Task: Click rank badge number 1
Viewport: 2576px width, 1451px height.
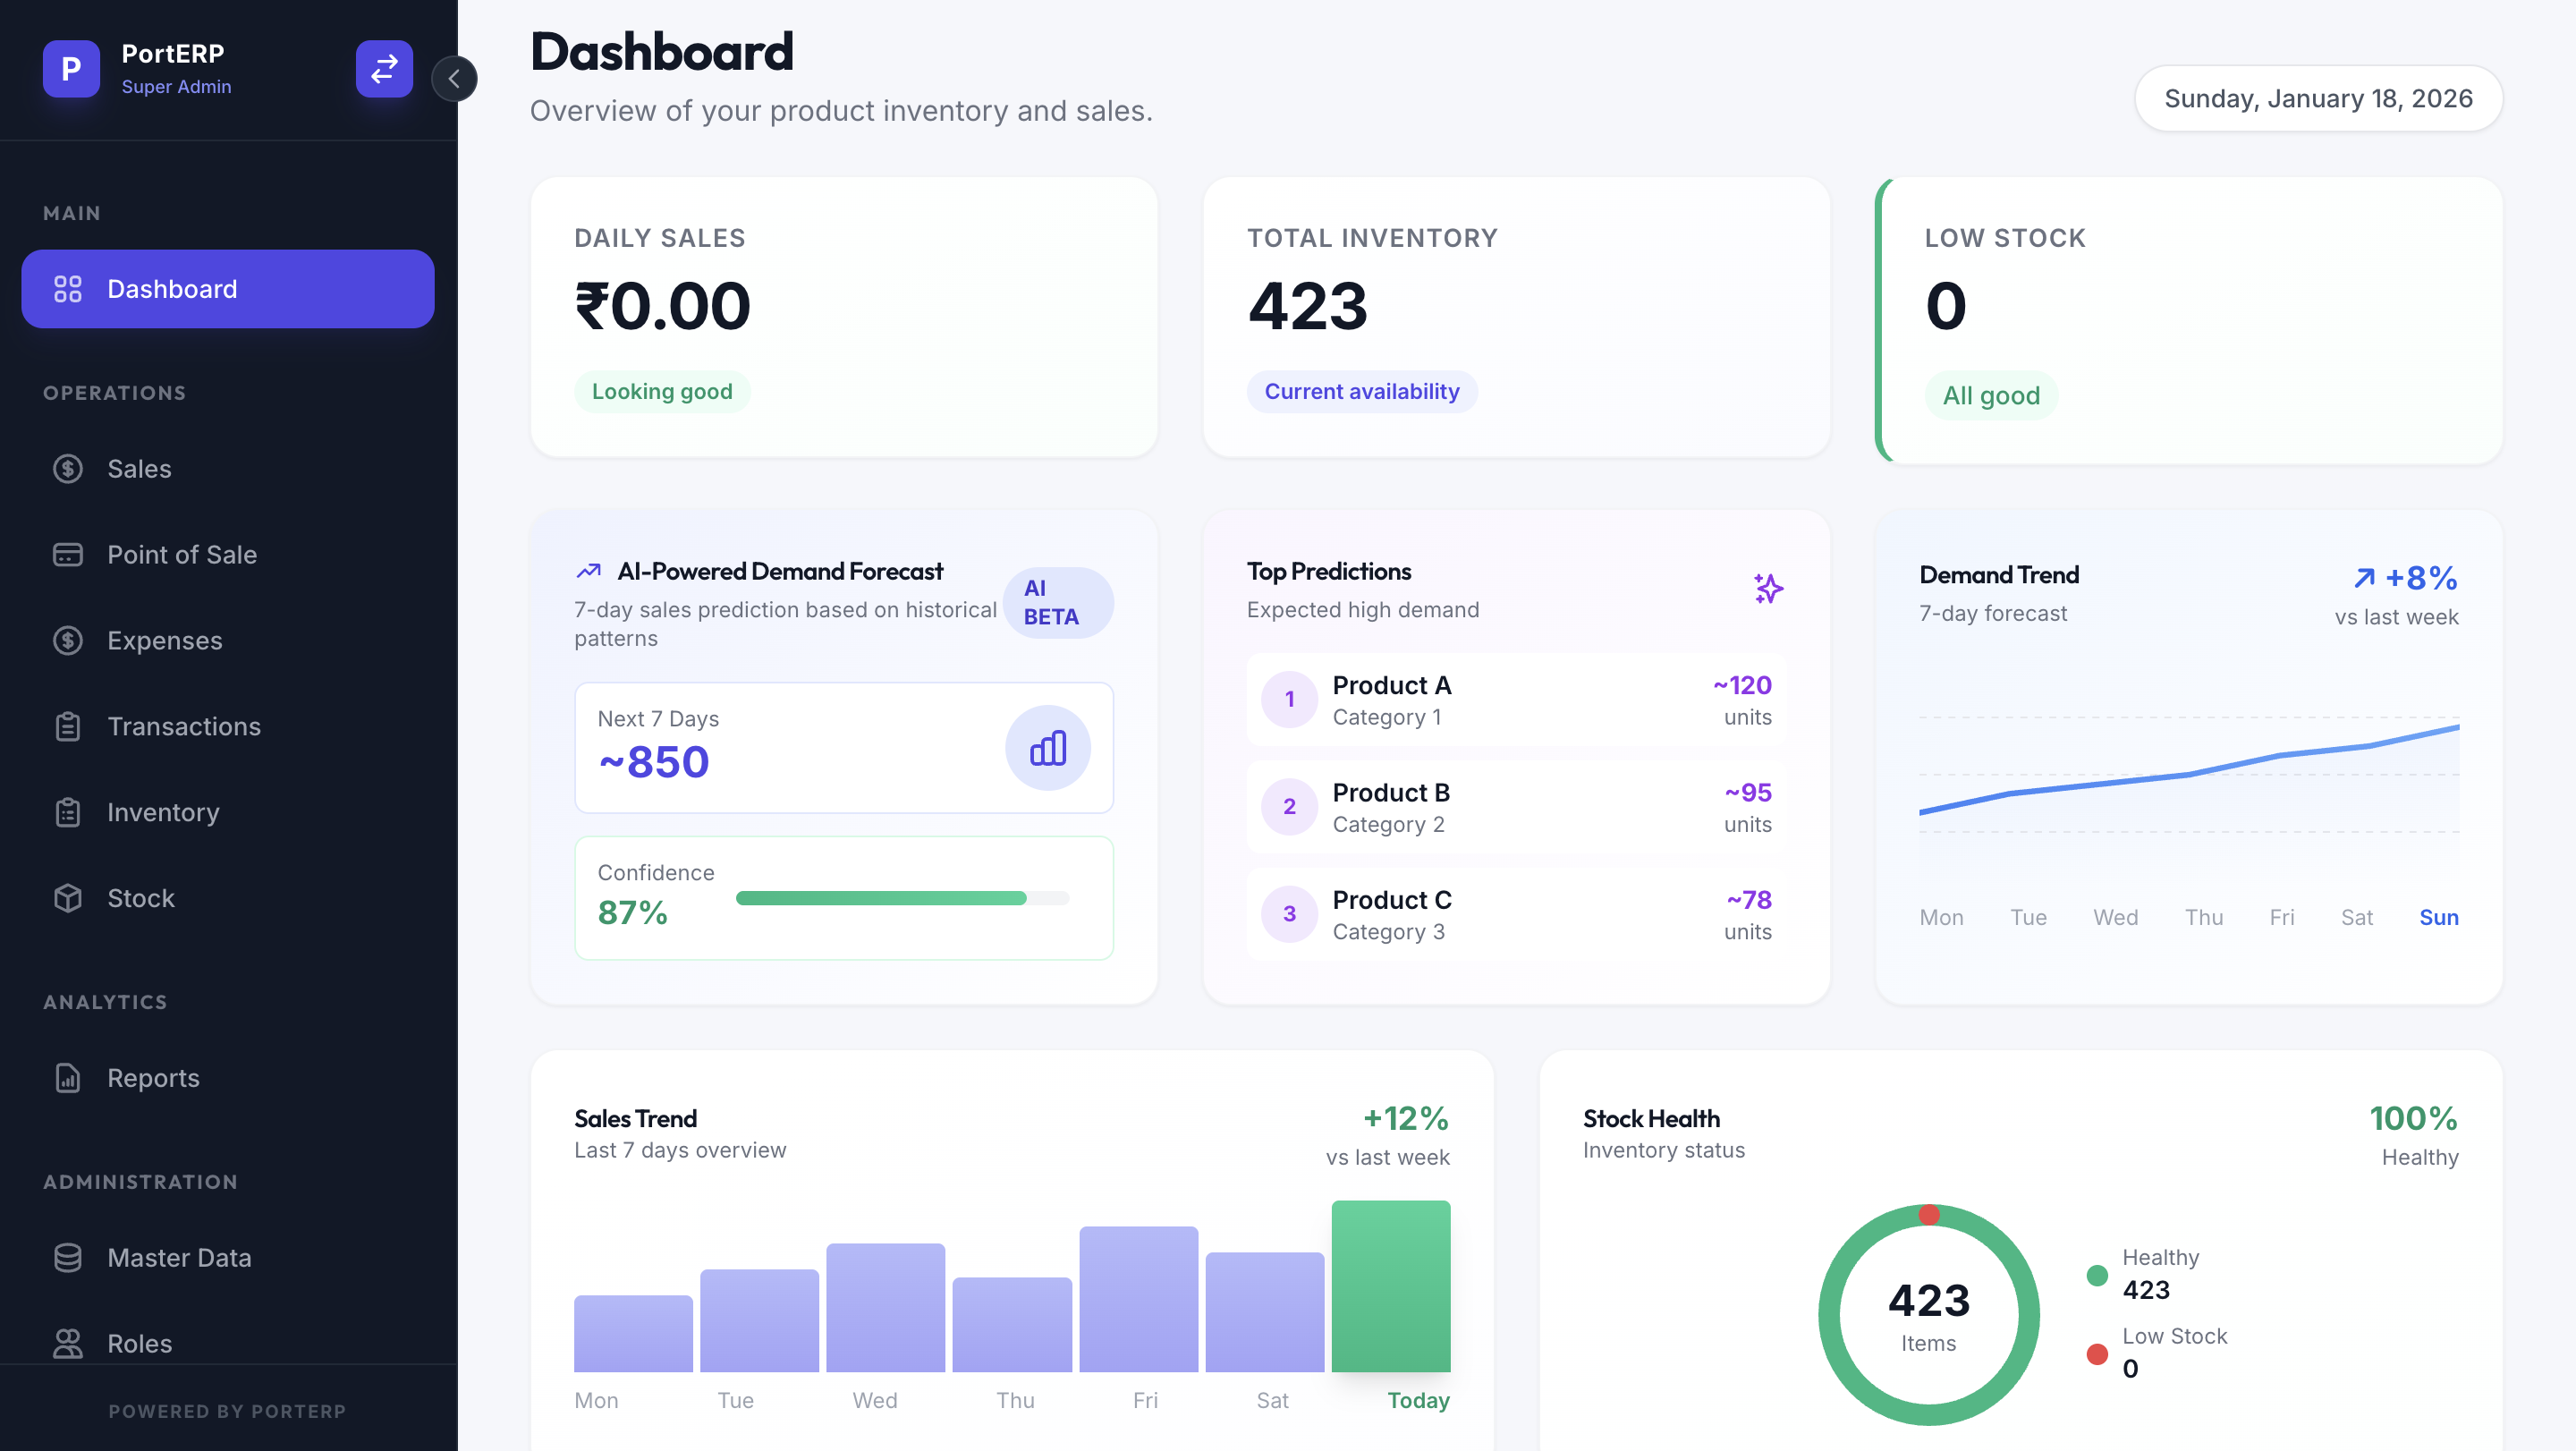Action: click(x=1289, y=700)
